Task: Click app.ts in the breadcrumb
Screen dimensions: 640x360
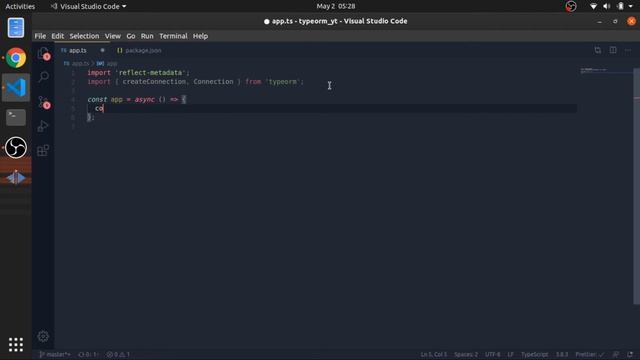Action: 80,64
